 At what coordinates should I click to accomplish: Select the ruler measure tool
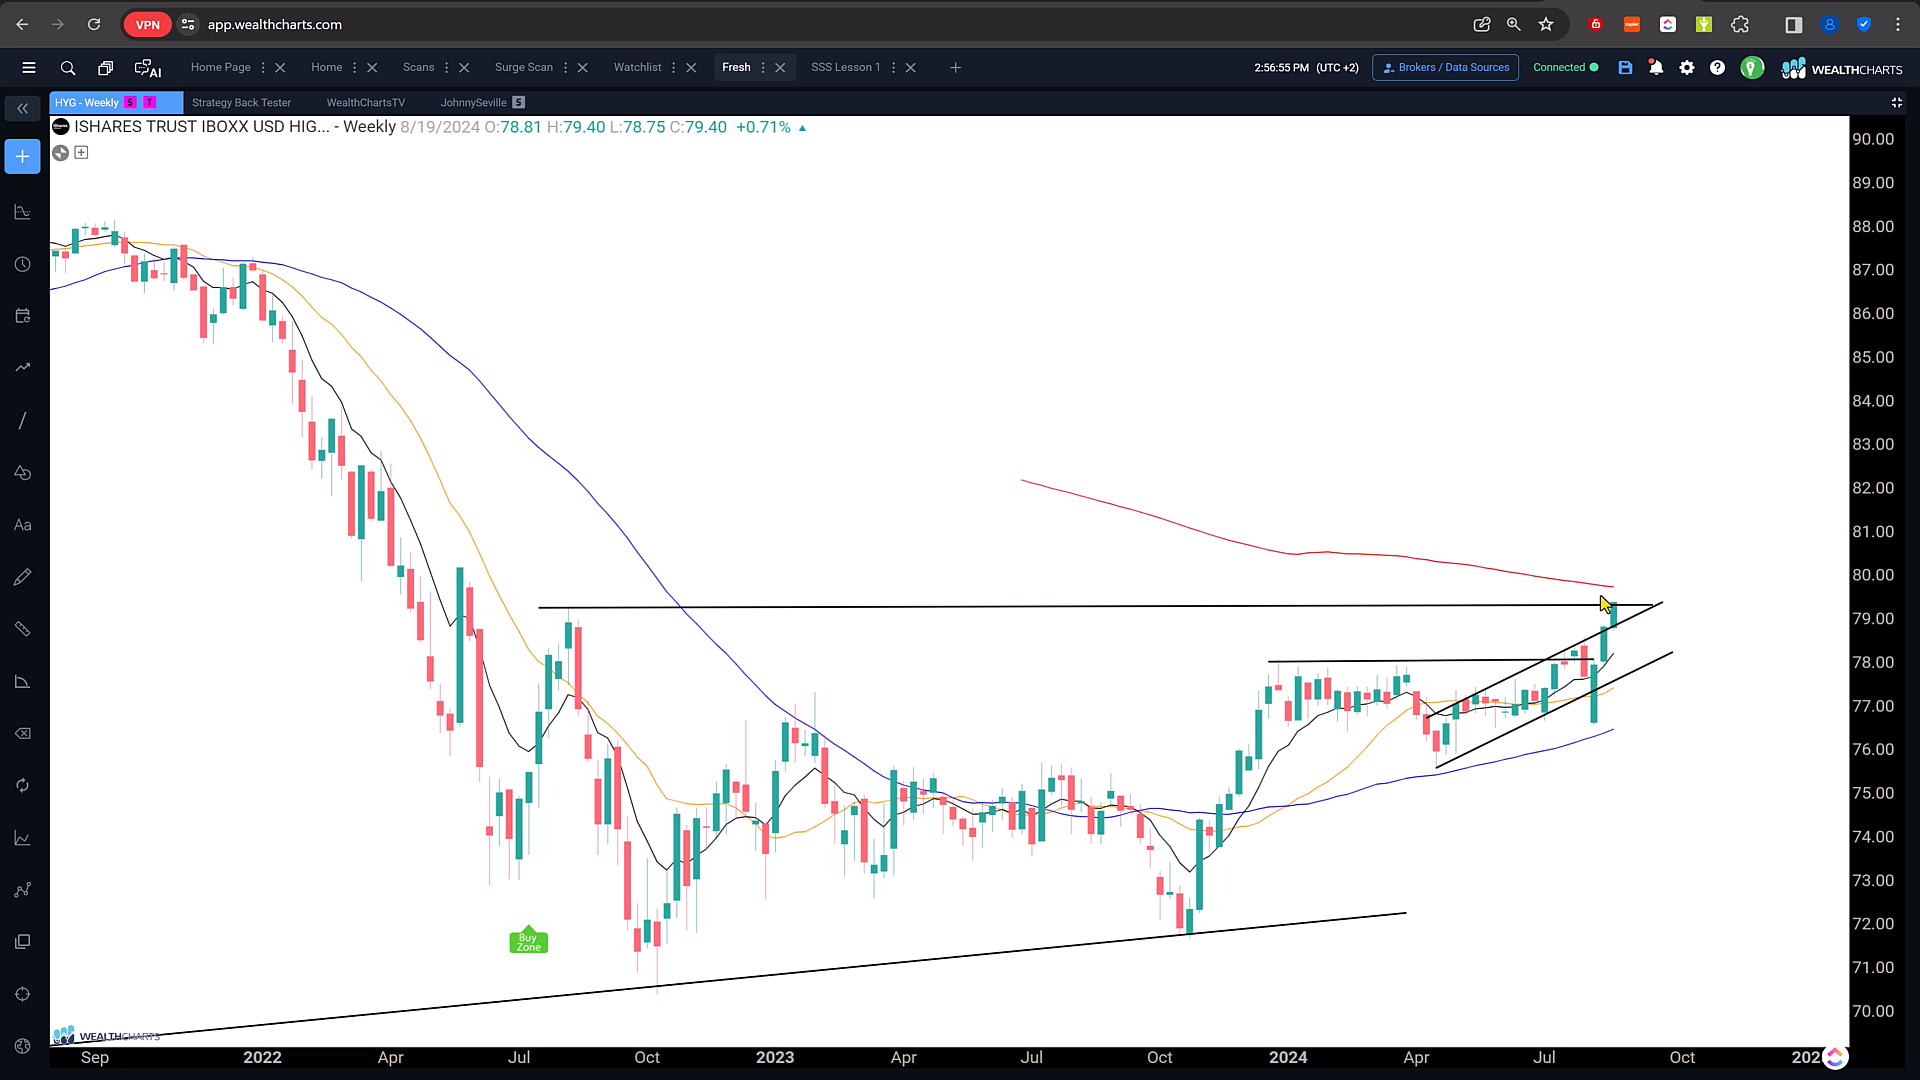click(22, 629)
